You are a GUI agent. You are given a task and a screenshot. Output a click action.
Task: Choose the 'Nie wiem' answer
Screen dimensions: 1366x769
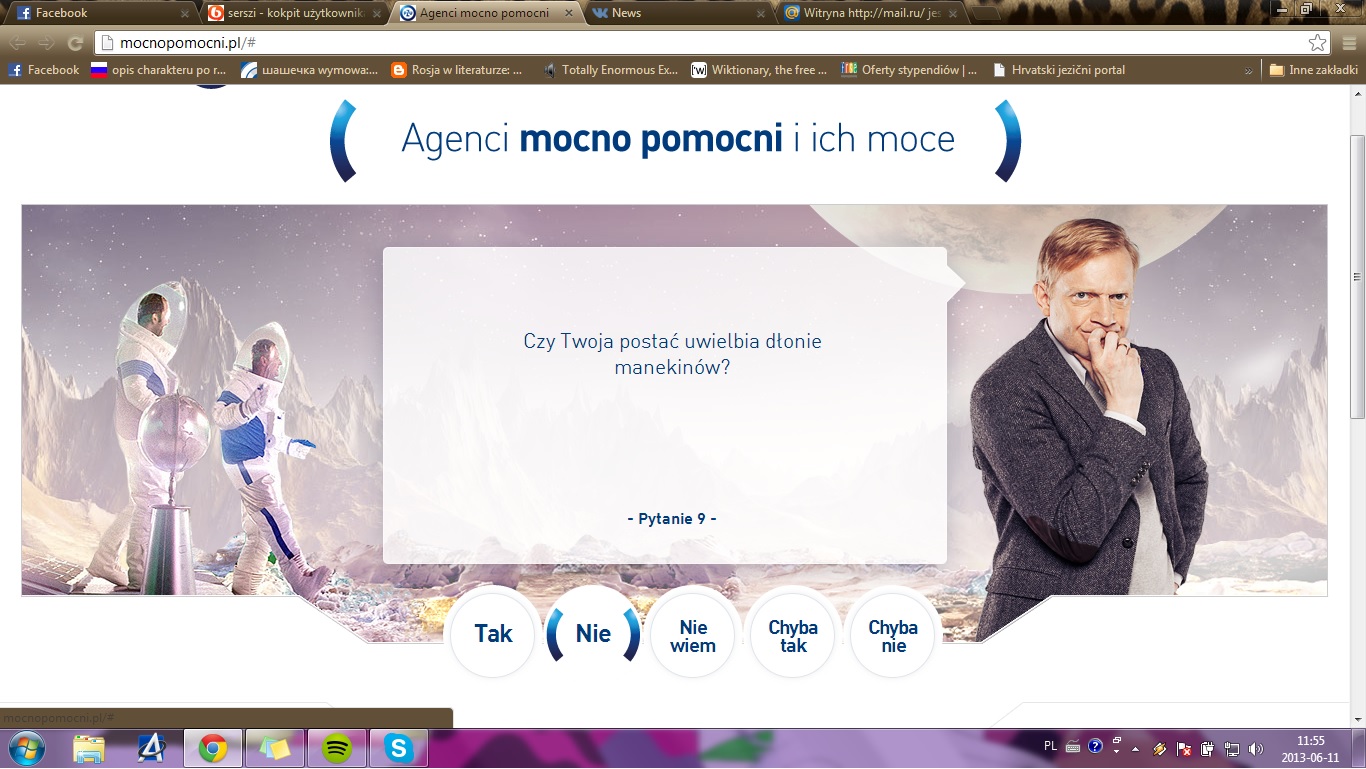point(693,636)
